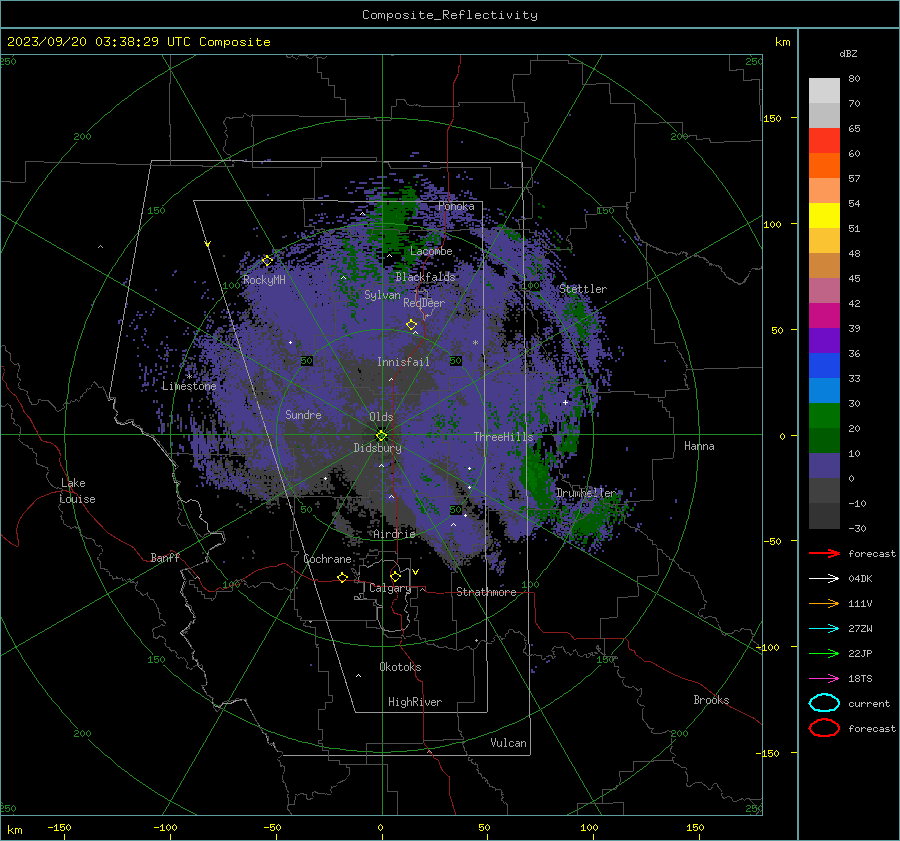Click the Banff label on map

[x=165, y=557]
